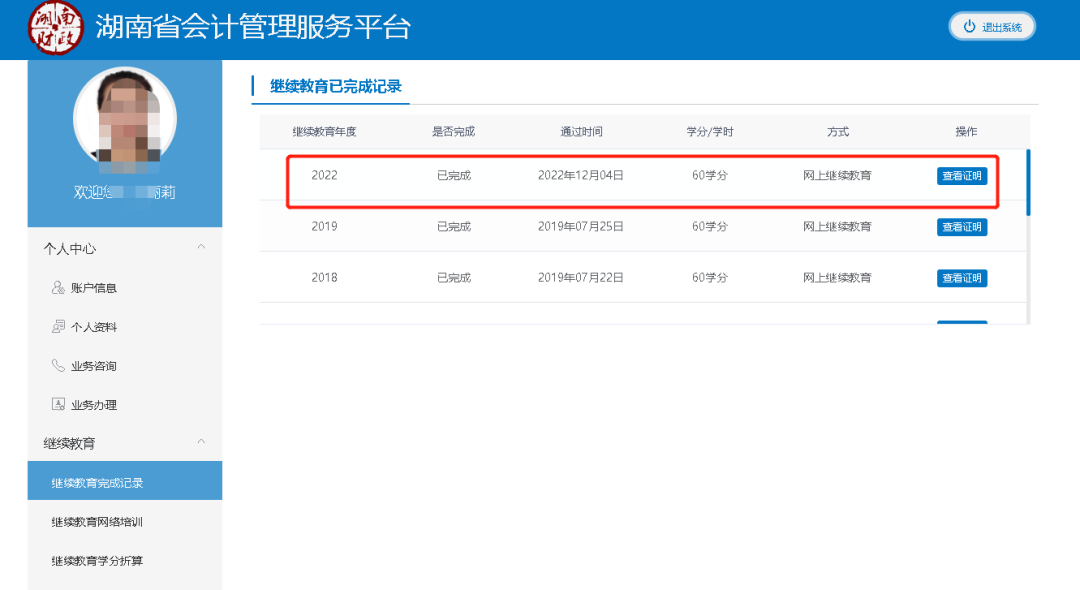The height and width of the screenshot is (590, 1080).
Task: Click the power icon inside 退出系统 button
Action: click(966, 28)
